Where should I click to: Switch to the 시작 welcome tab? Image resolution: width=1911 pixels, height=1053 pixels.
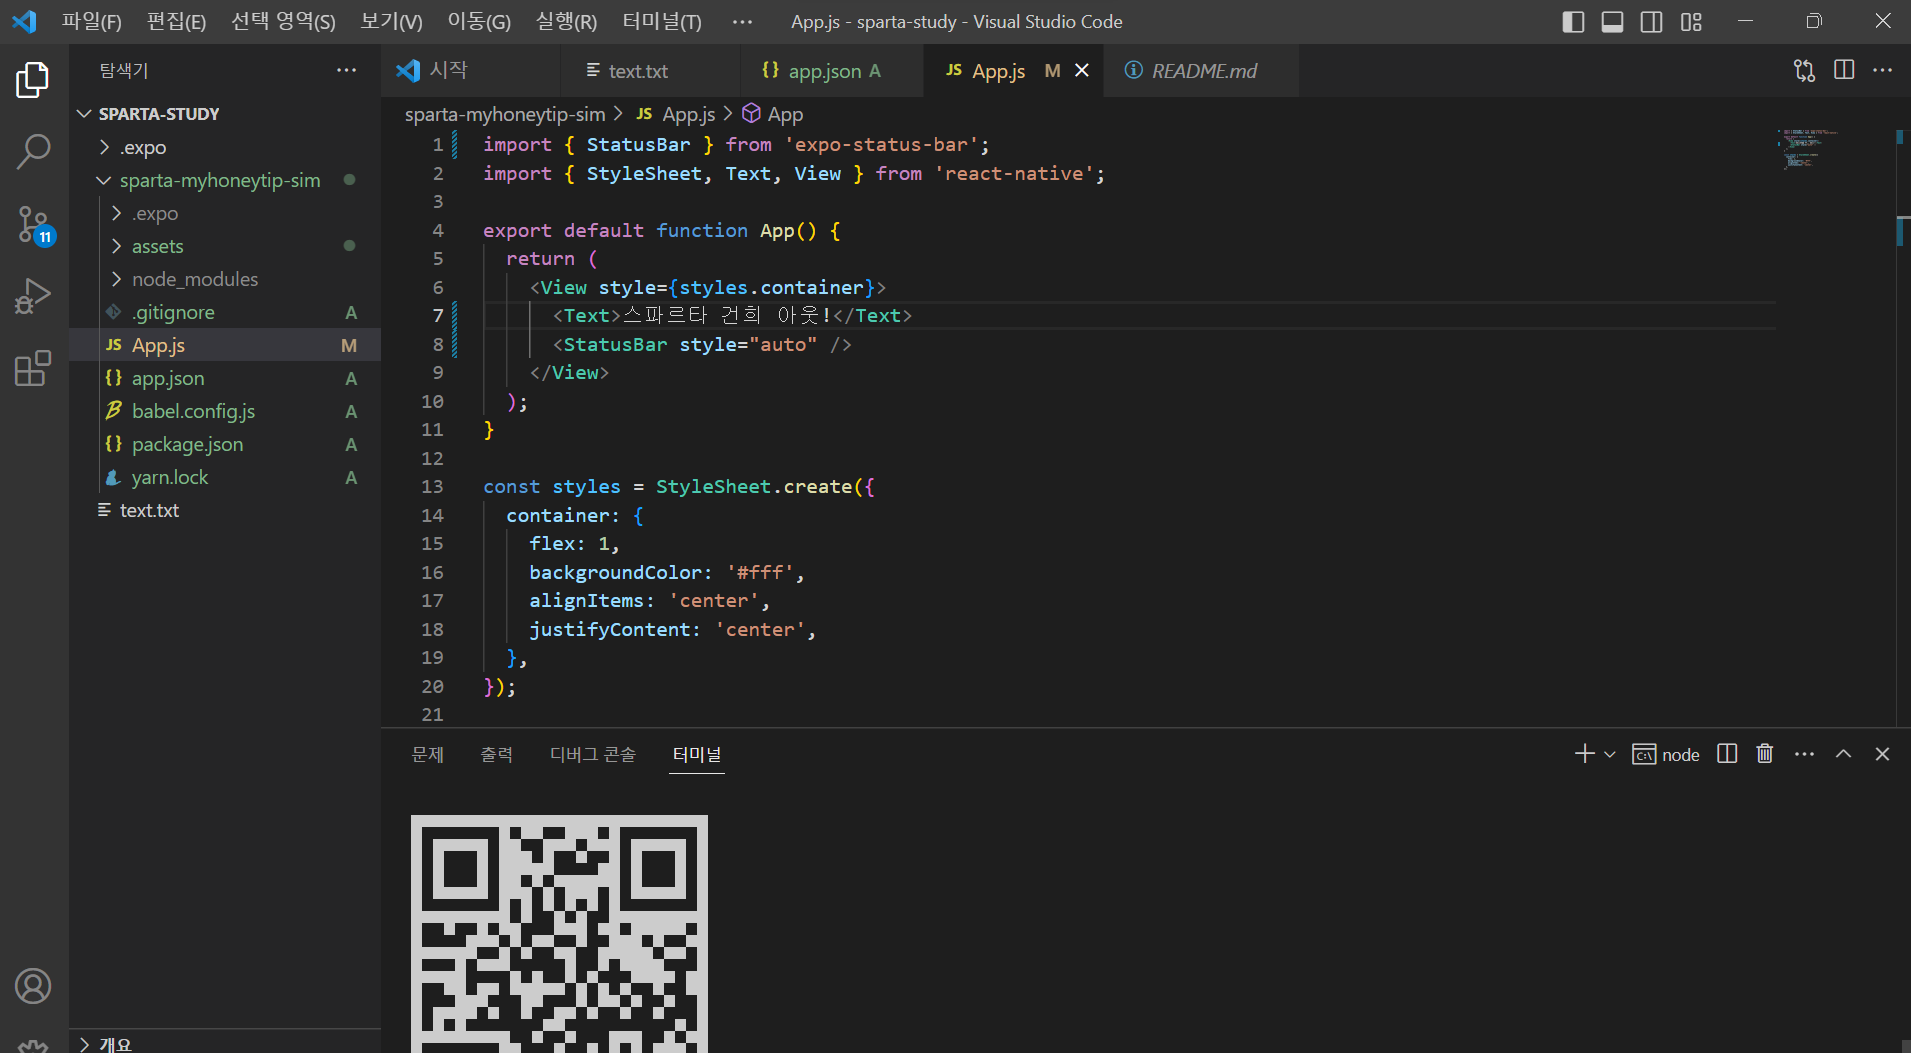coord(470,70)
